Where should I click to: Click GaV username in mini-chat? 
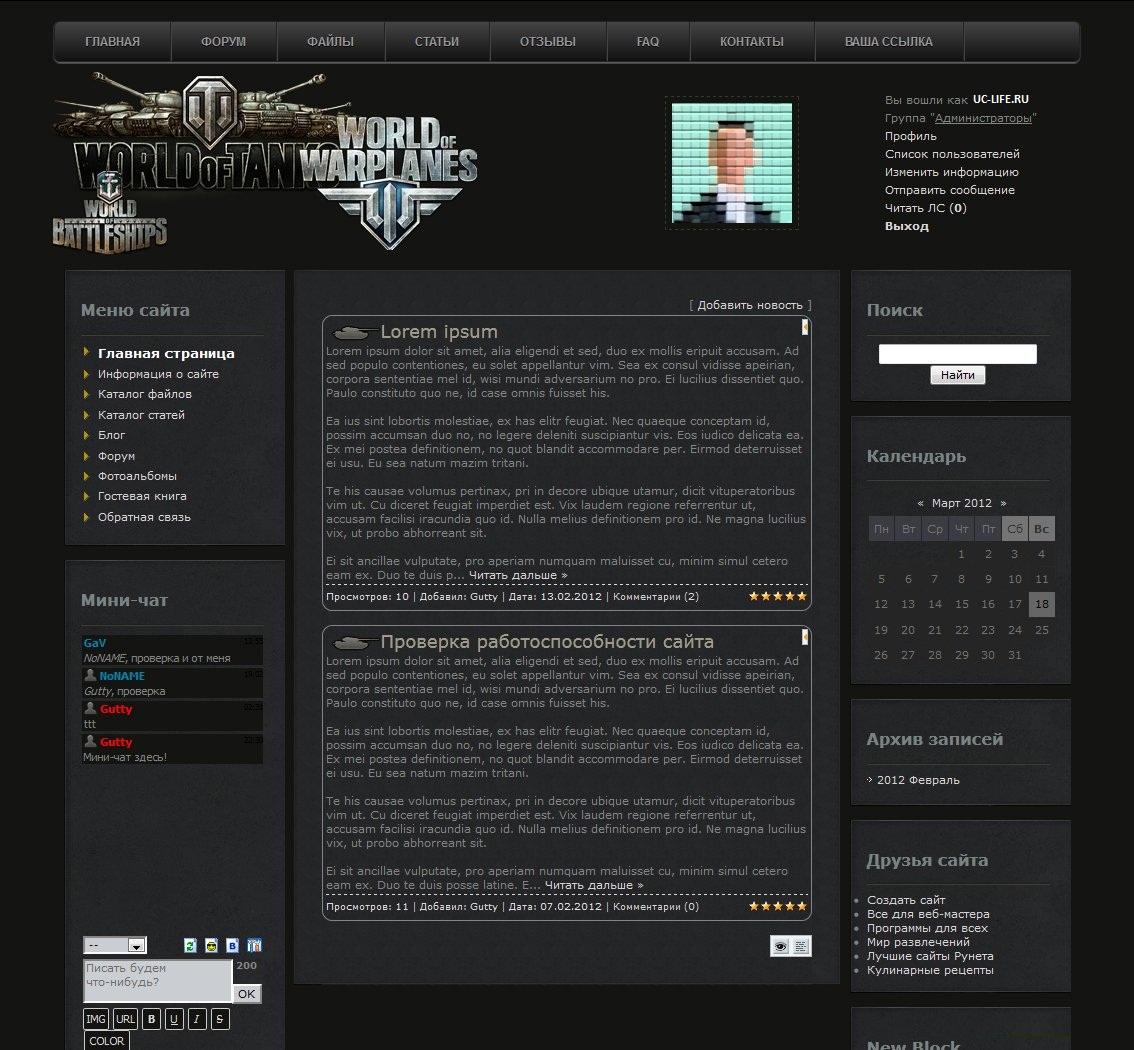click(x=95, y=643)
